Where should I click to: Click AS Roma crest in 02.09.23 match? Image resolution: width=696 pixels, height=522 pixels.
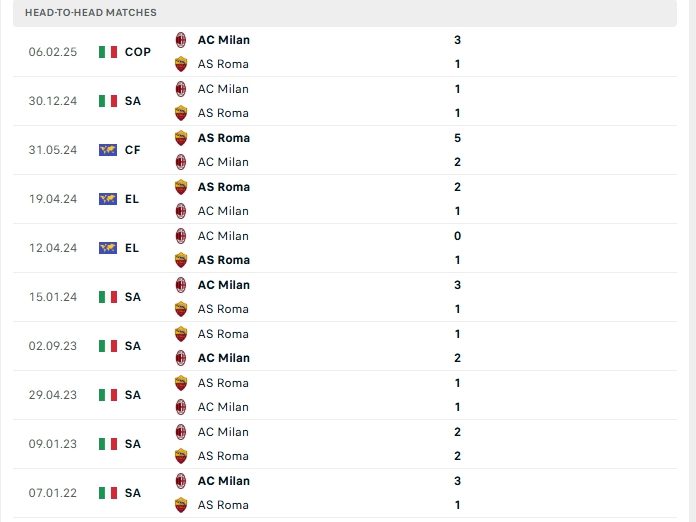[x=181, y=334]
